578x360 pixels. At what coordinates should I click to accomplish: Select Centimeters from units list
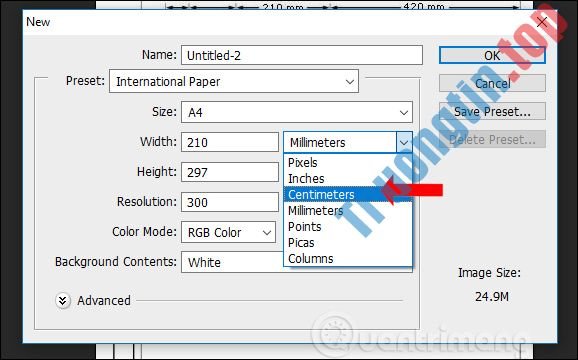[x=348, y=195]
